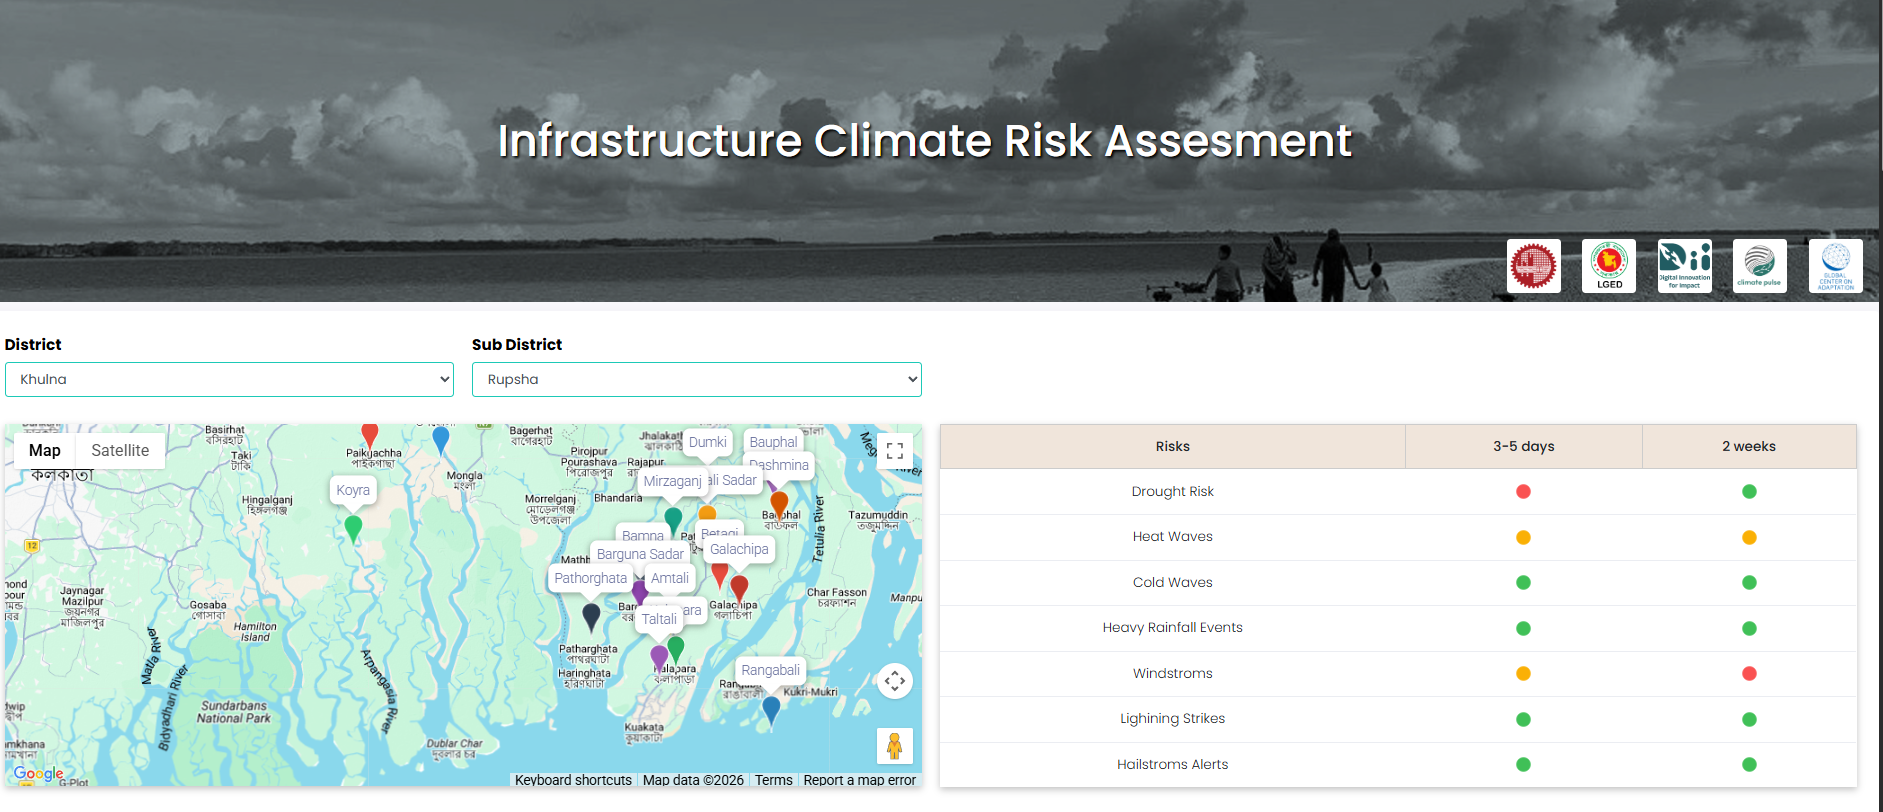The height and width of the screenshot is (812, 1883).
Task: Click the orange Heat Waves 2 weeks indicator
Action: point(1749,537)
